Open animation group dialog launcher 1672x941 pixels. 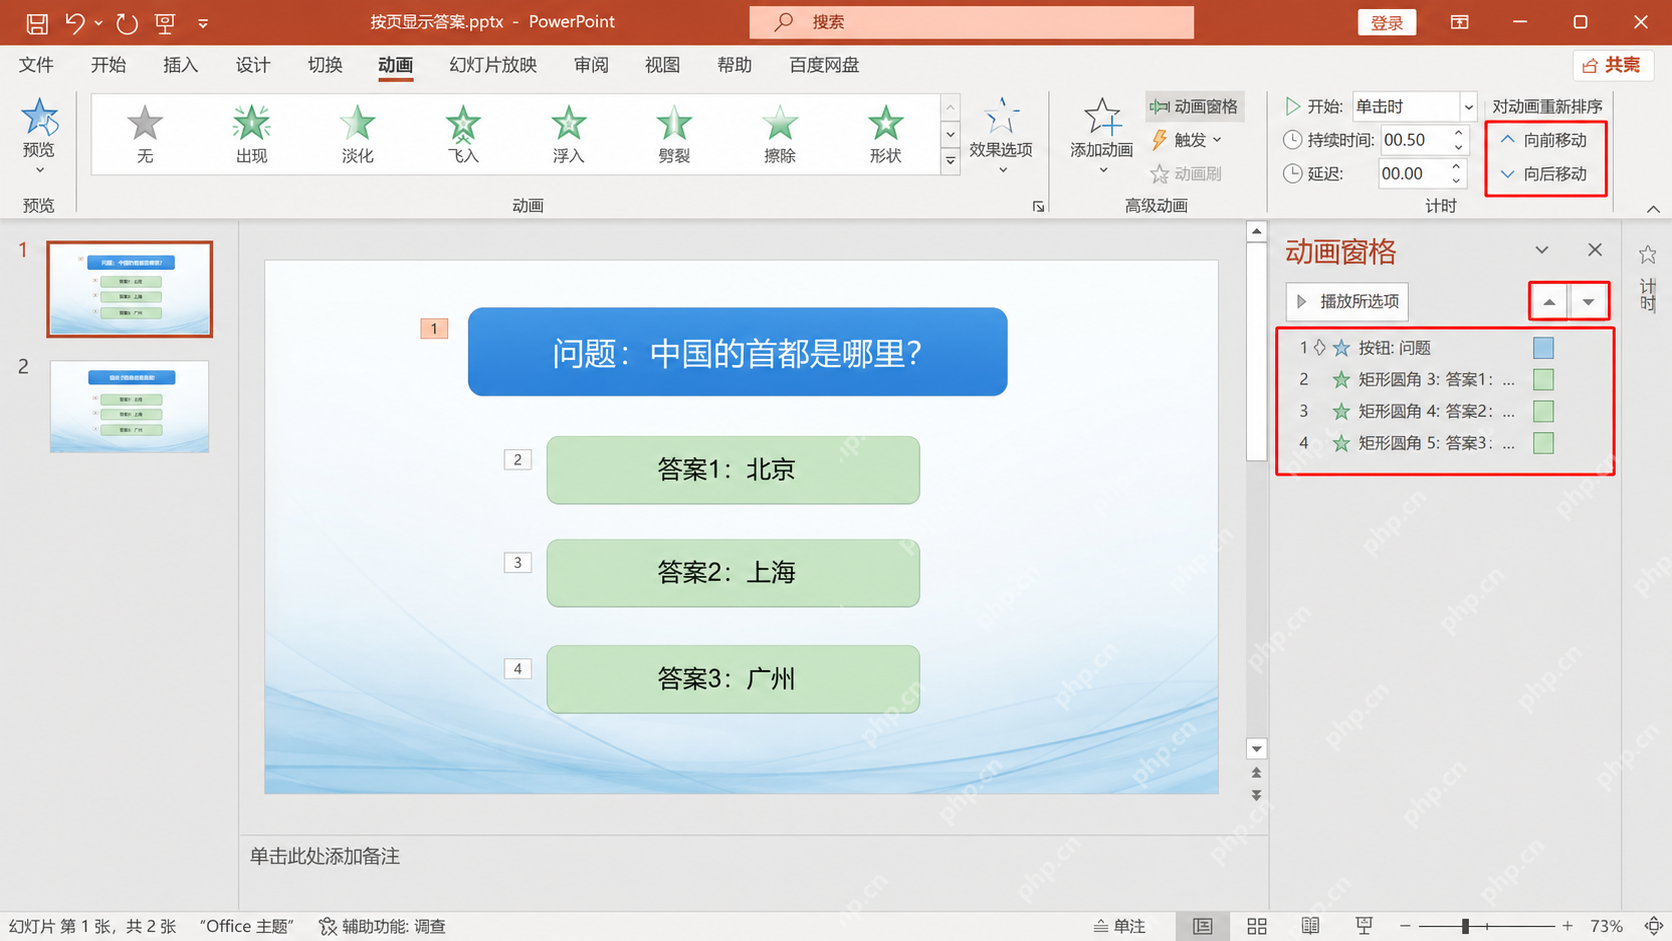coord(1038,206)
